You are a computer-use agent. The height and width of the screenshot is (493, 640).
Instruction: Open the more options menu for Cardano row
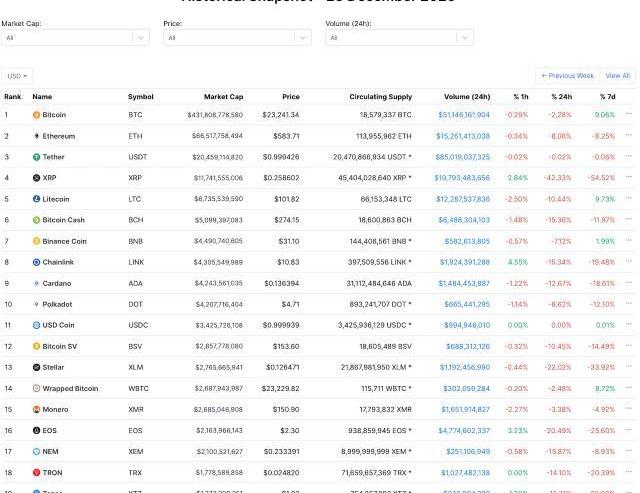(629, 283)
